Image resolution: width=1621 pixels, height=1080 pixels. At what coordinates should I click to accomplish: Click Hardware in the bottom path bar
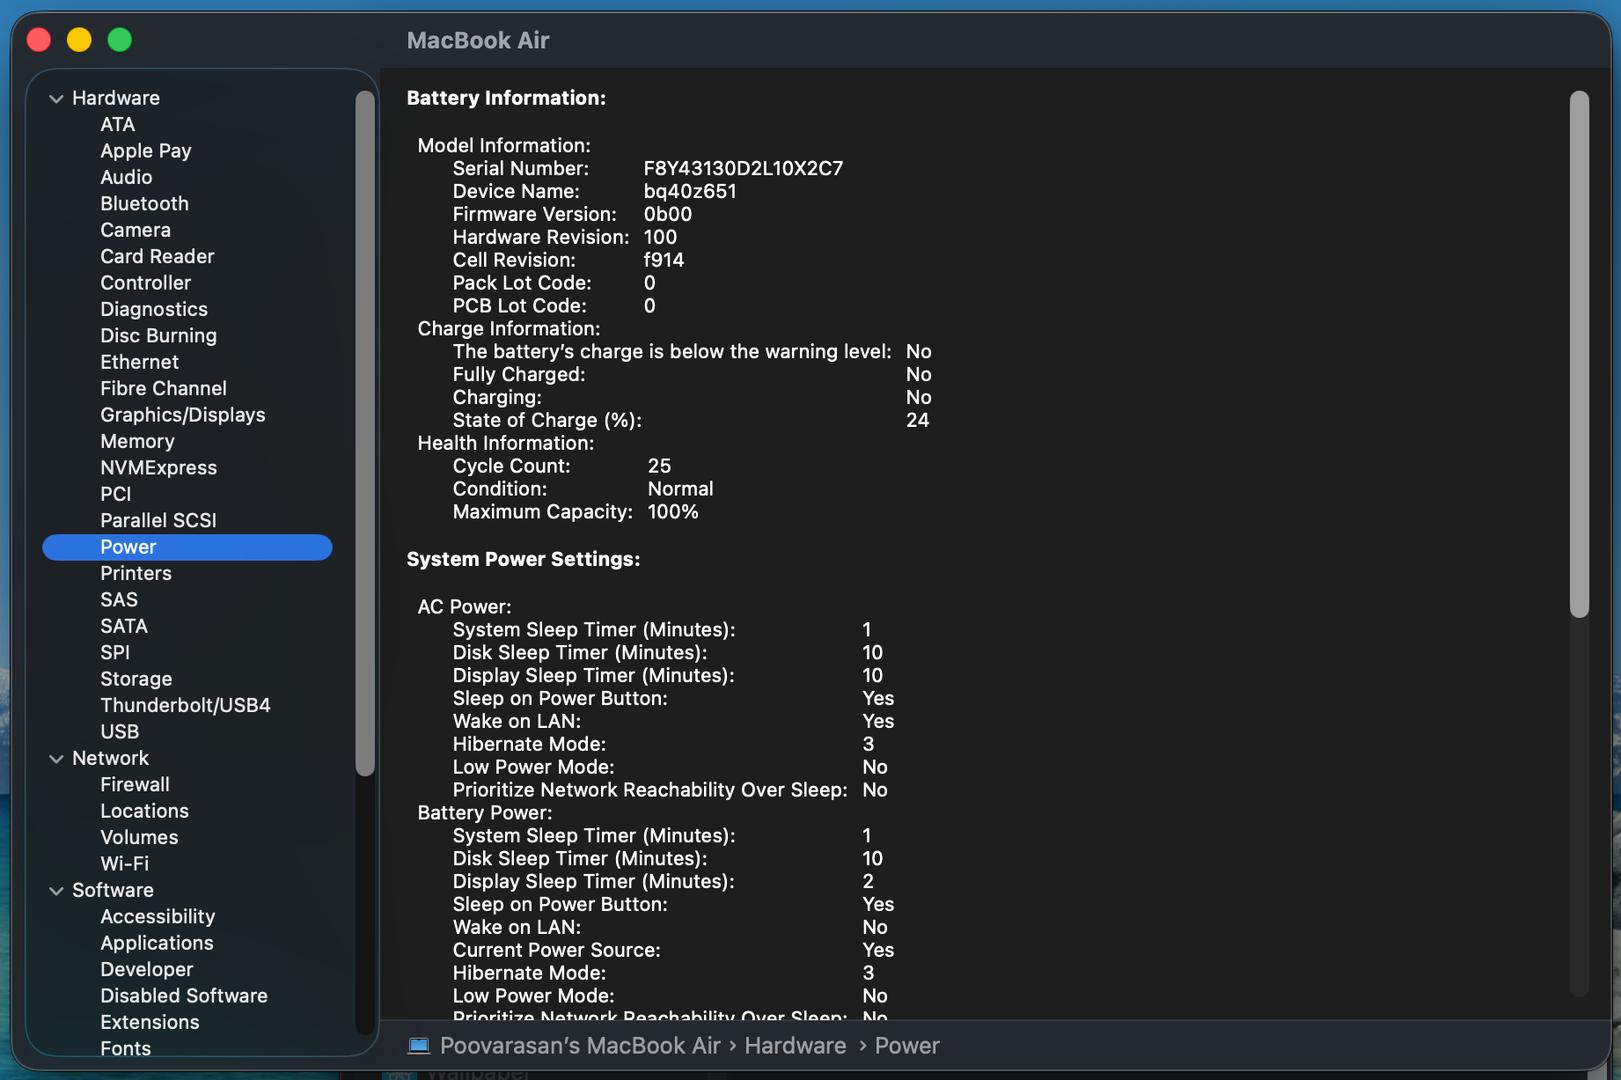[795, 1045]
